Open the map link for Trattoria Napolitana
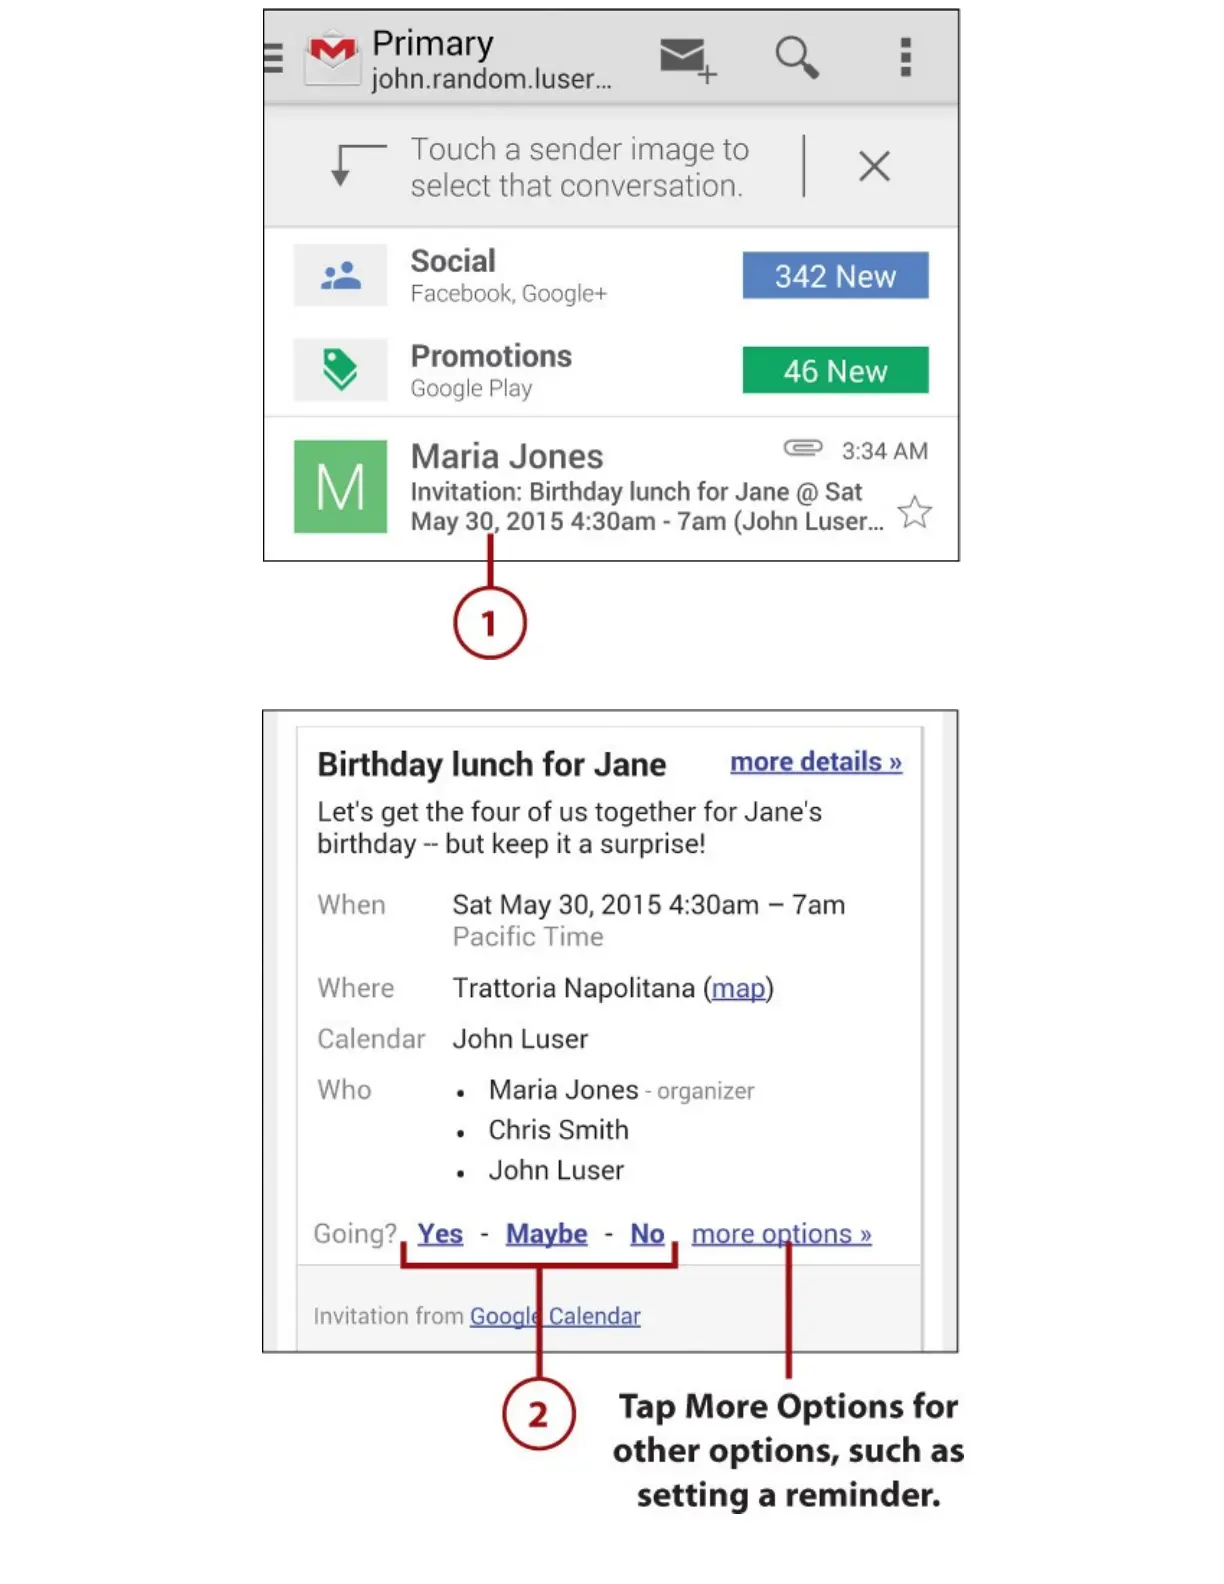Image resolution: width=1224 pixels, height=1584 pixels. point(738,988)
